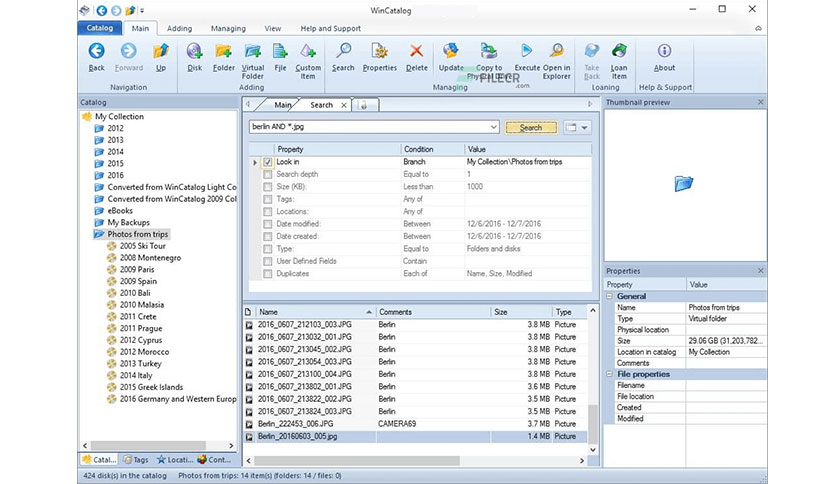Collapse the File properties section

(x=609, y=374)
